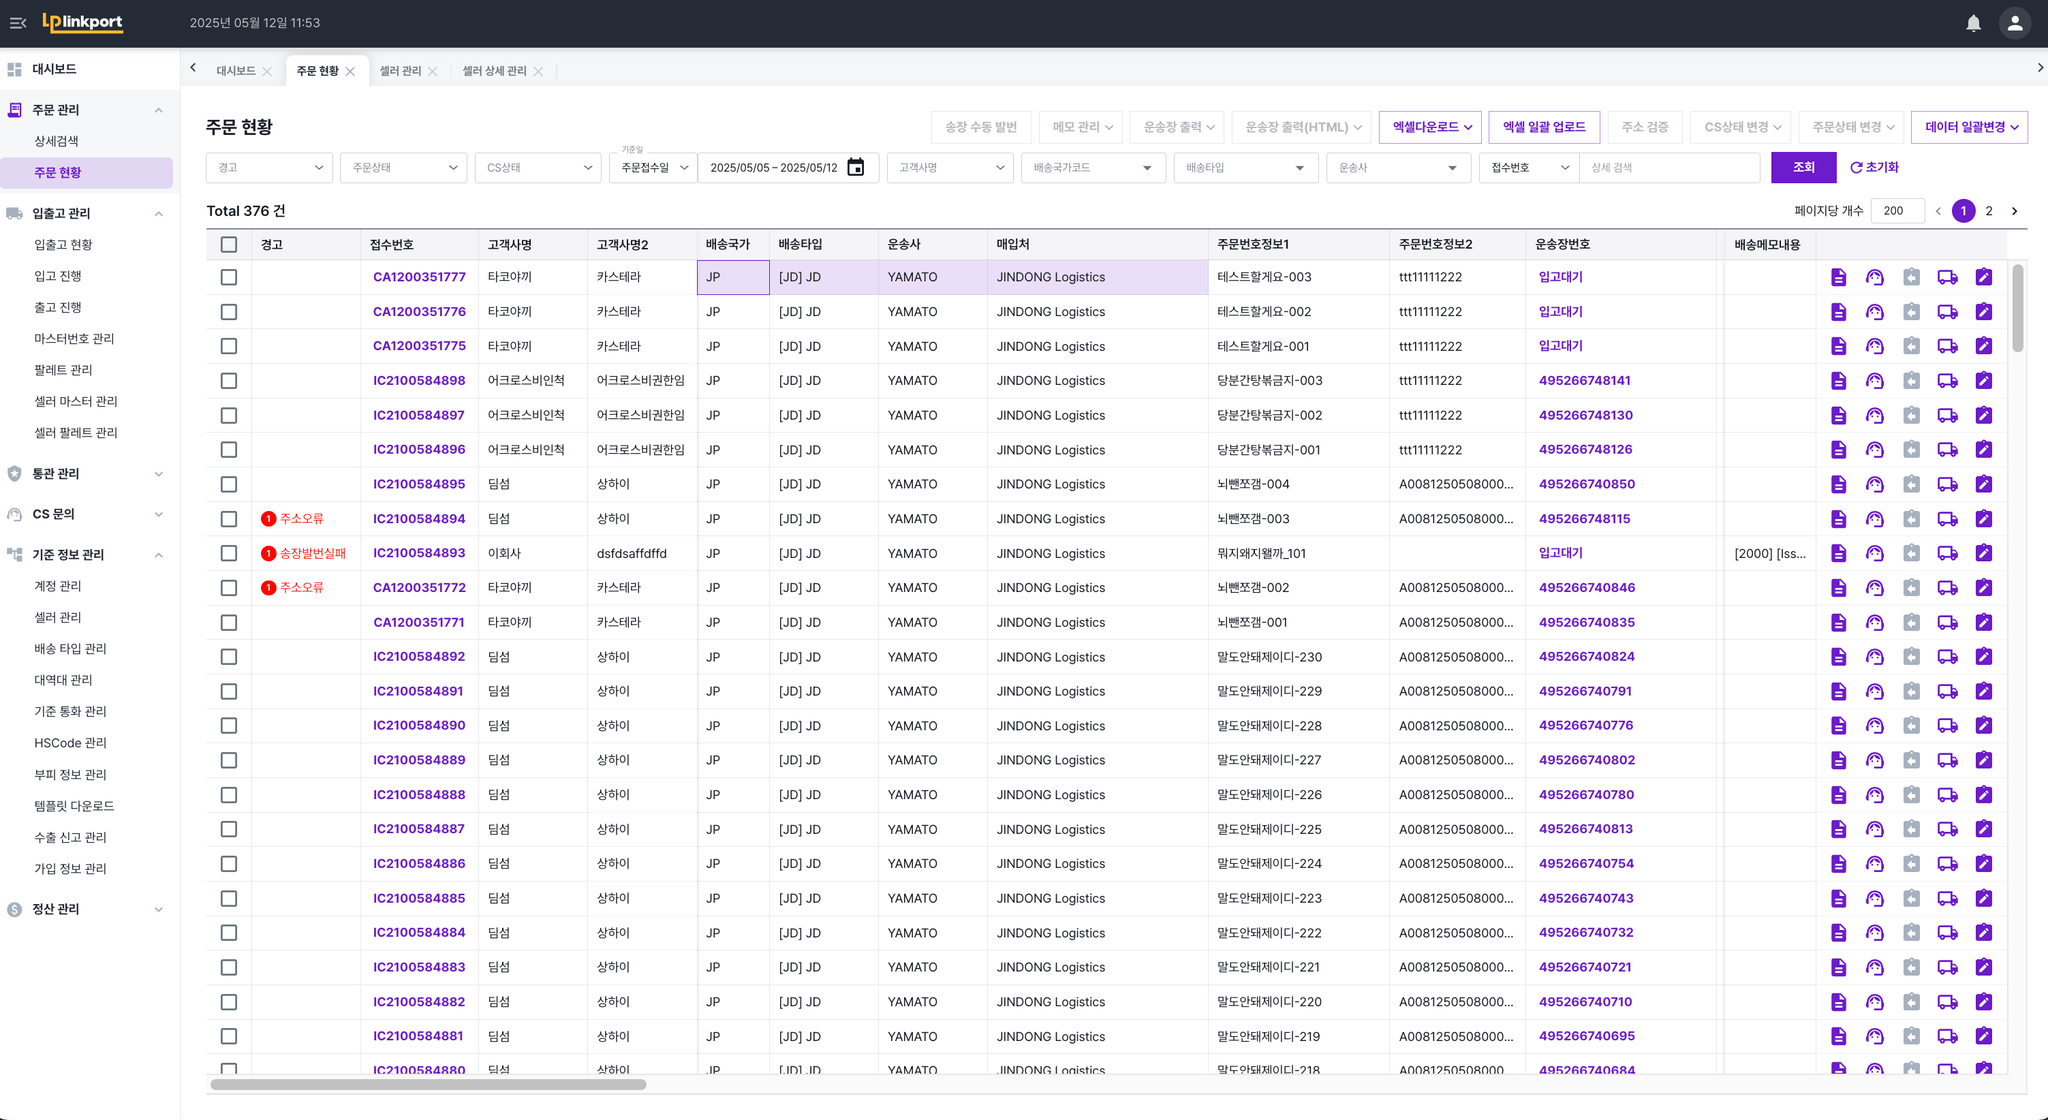Focus the 상세 검색 text input
The image size is (2048, 1120).
[1669, 167]
